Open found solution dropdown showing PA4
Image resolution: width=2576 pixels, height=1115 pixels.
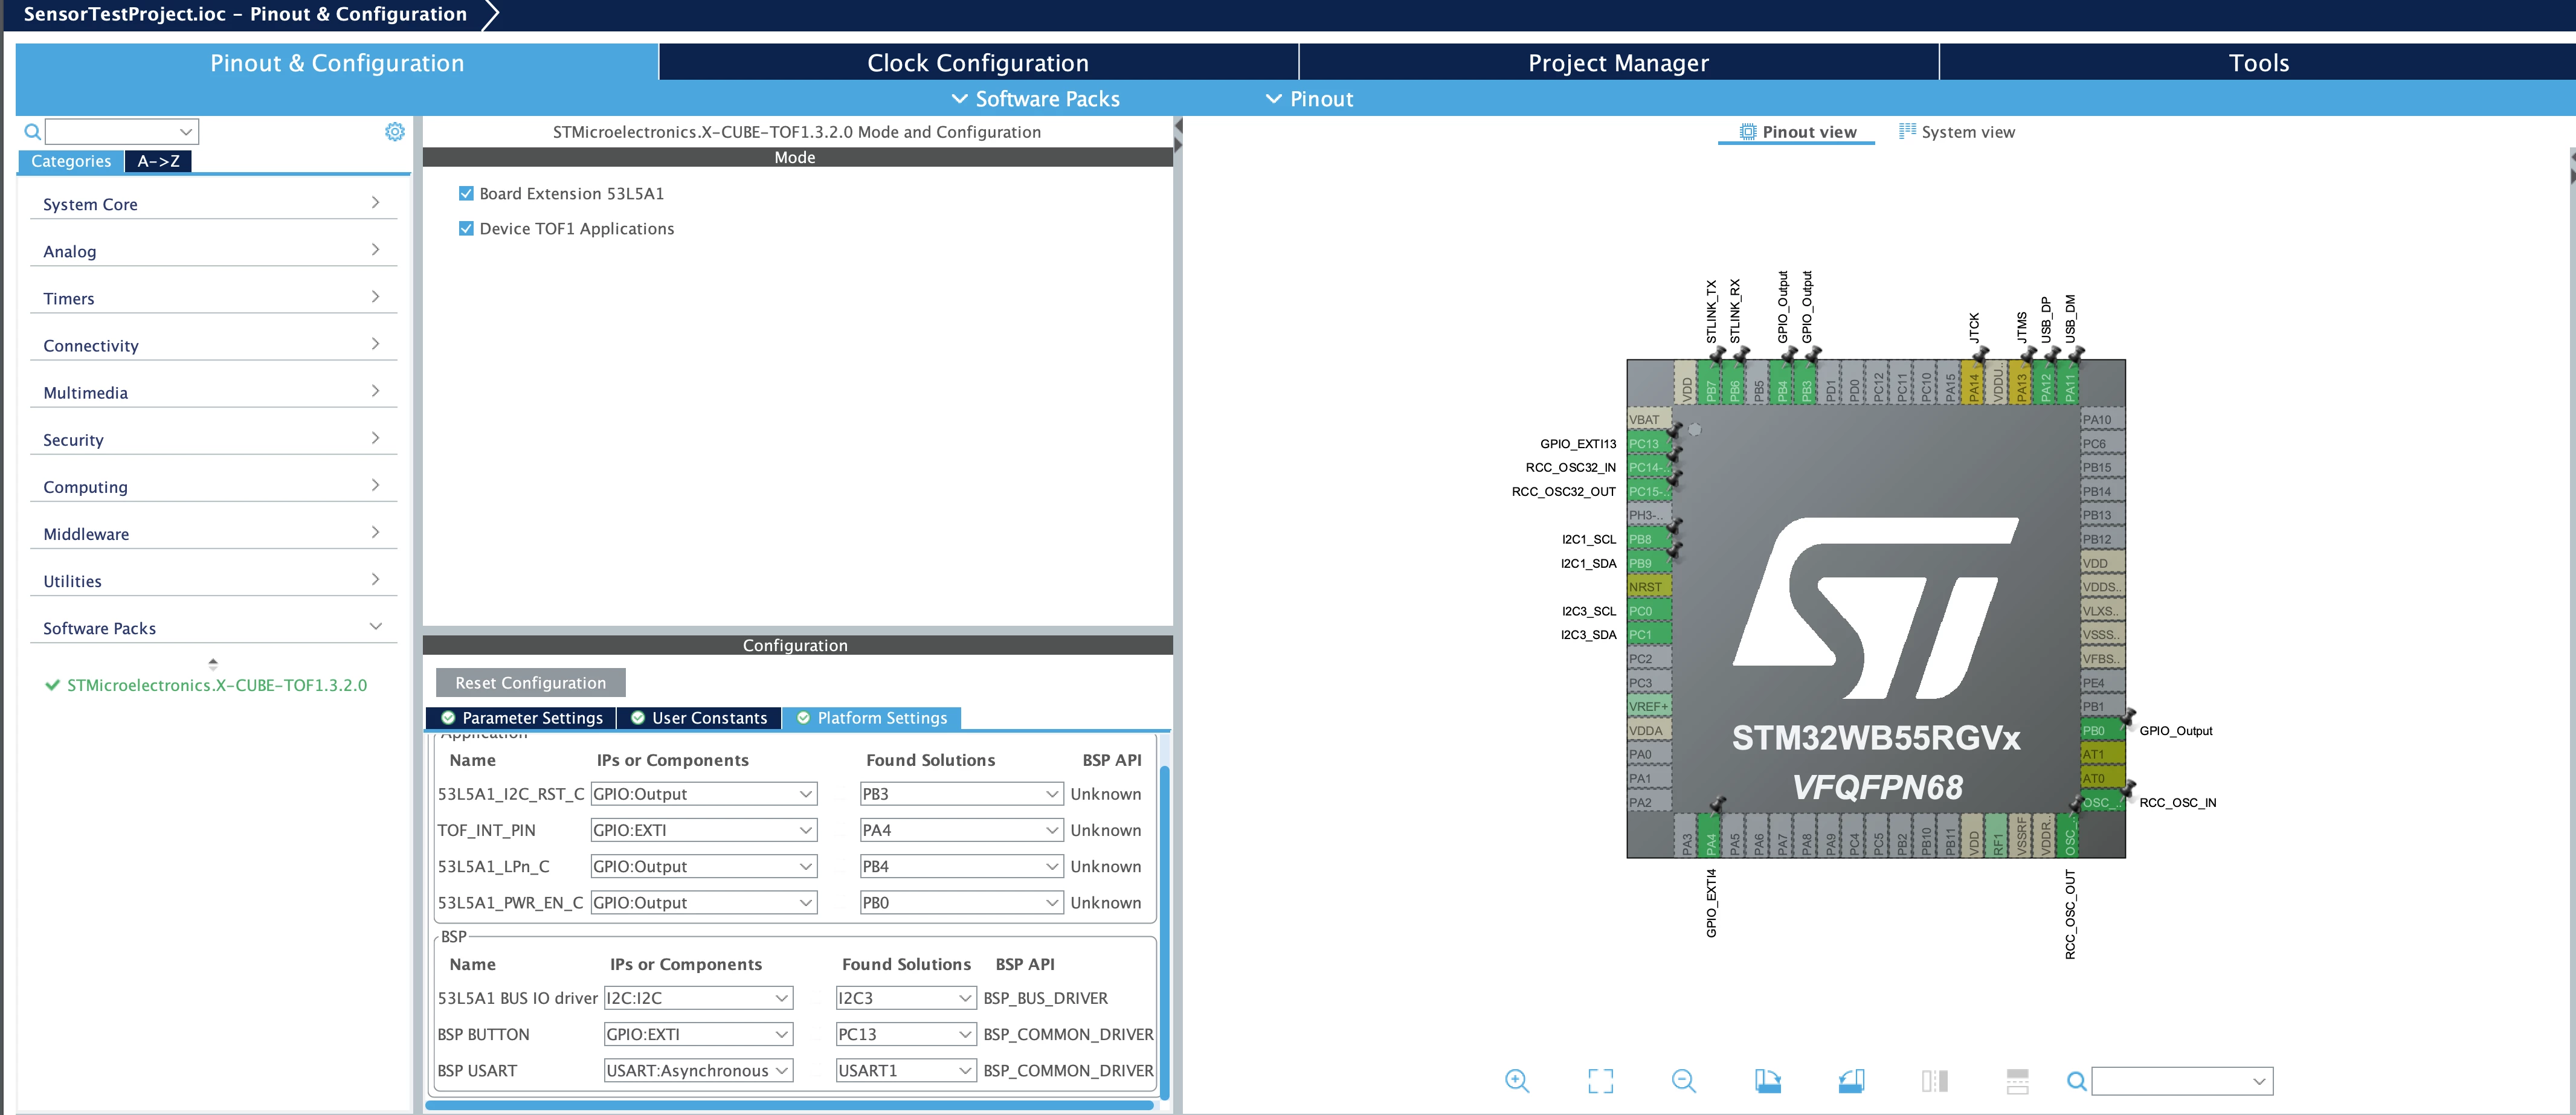click(961, 829)
